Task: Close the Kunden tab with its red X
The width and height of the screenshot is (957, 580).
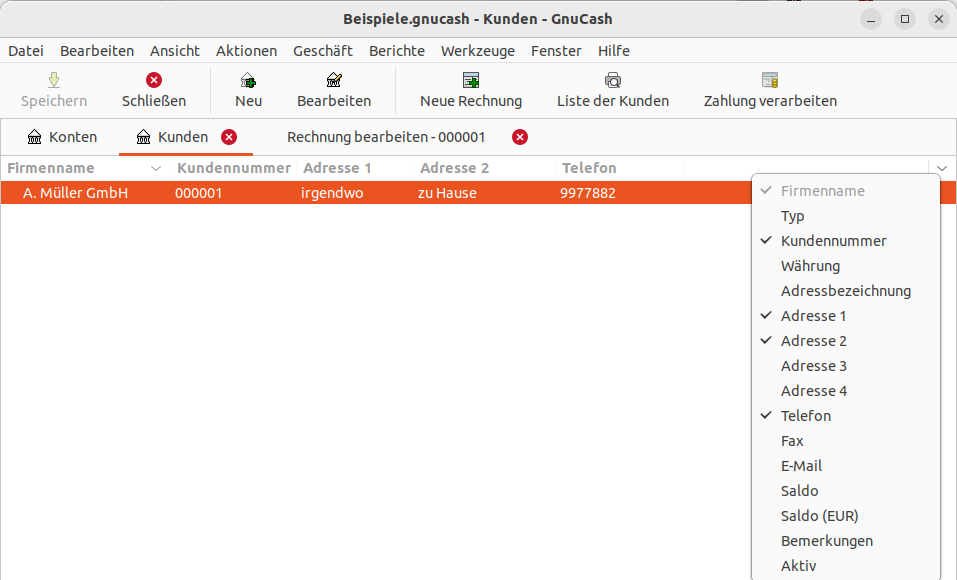Action: click(229, 137)
